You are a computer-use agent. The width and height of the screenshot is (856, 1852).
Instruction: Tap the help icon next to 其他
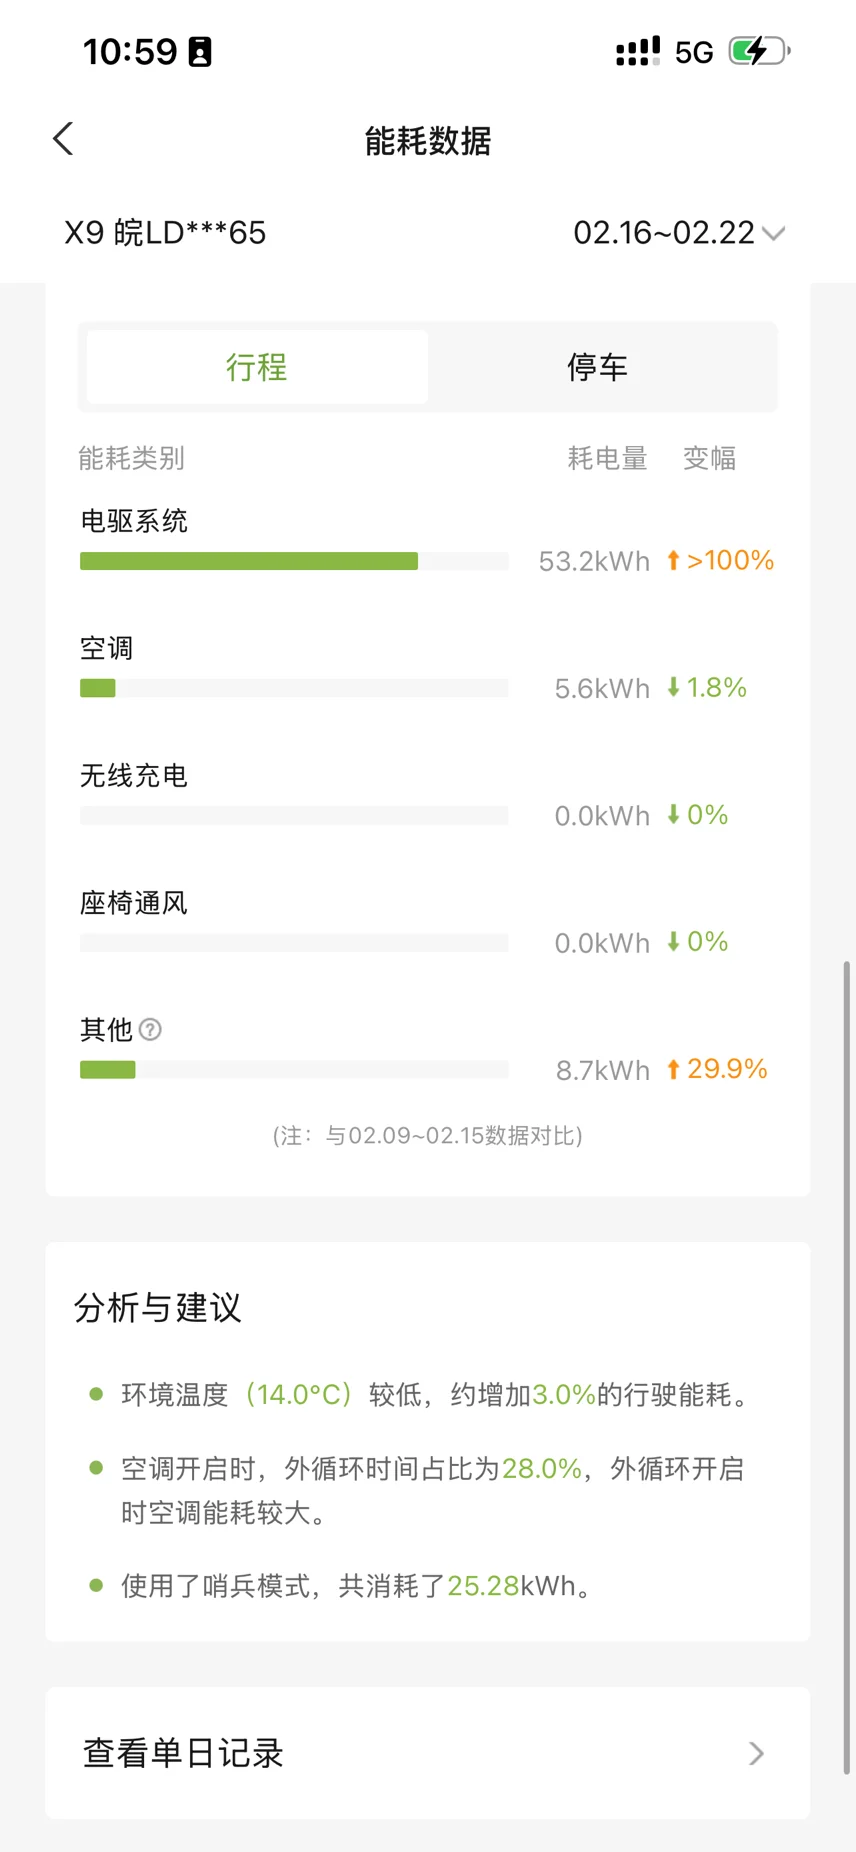pos(150,1029)
